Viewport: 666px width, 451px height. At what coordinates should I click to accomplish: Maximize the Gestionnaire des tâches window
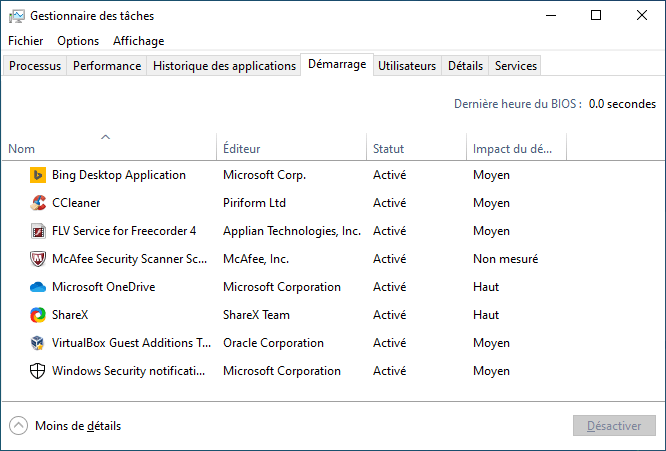(x=596, y=16)
